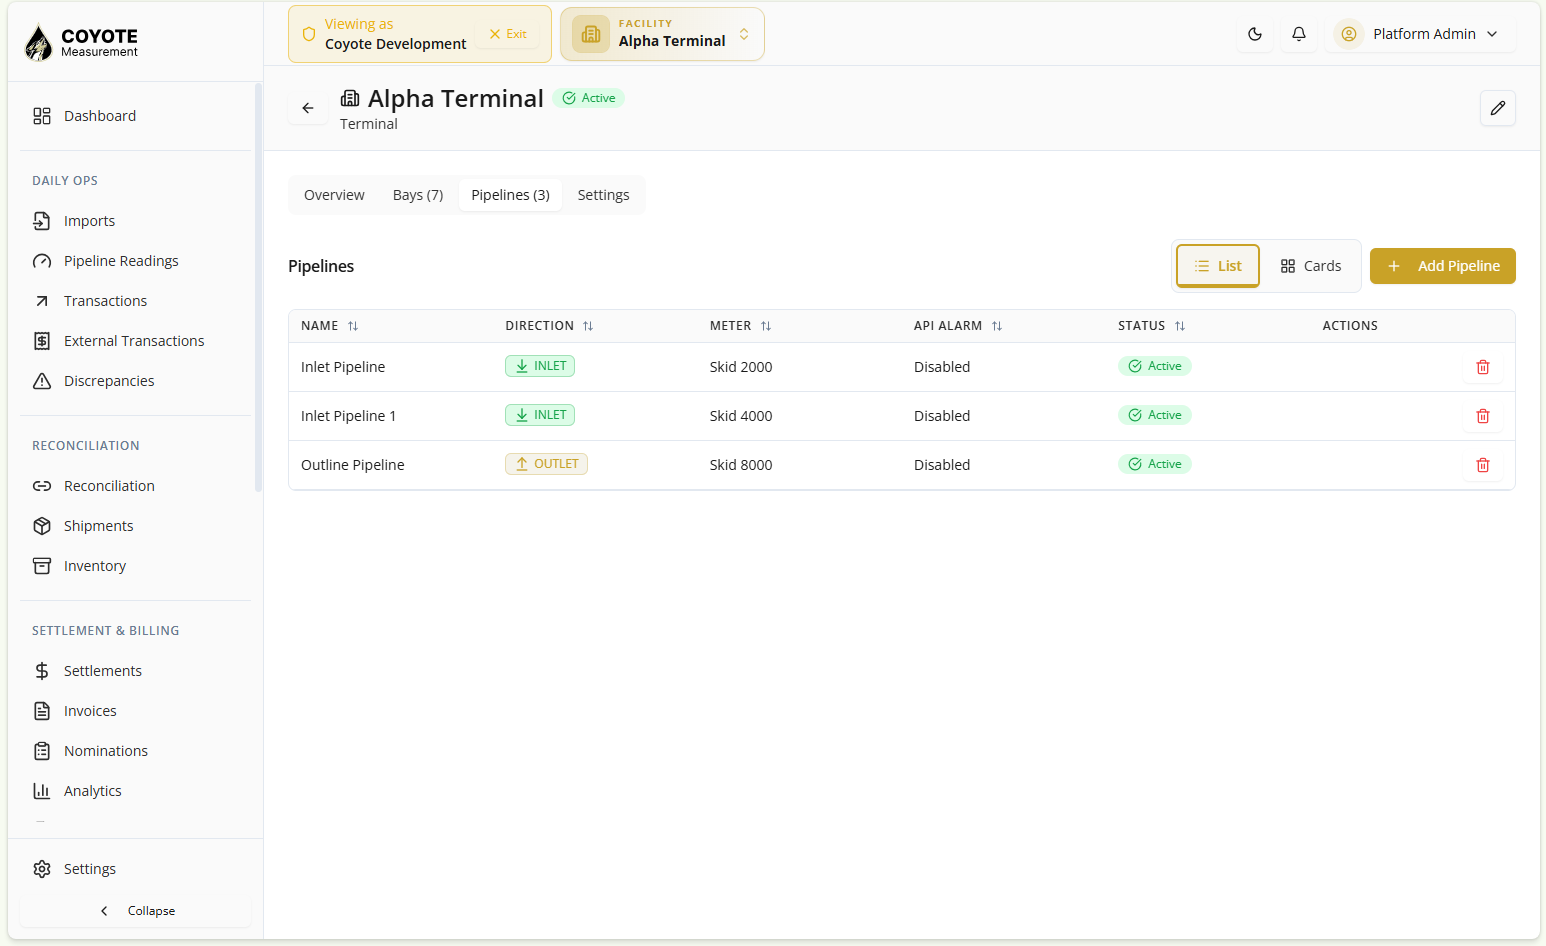
Task: Click Active status in Outline Pipeline row
Action: point(1155,464)
